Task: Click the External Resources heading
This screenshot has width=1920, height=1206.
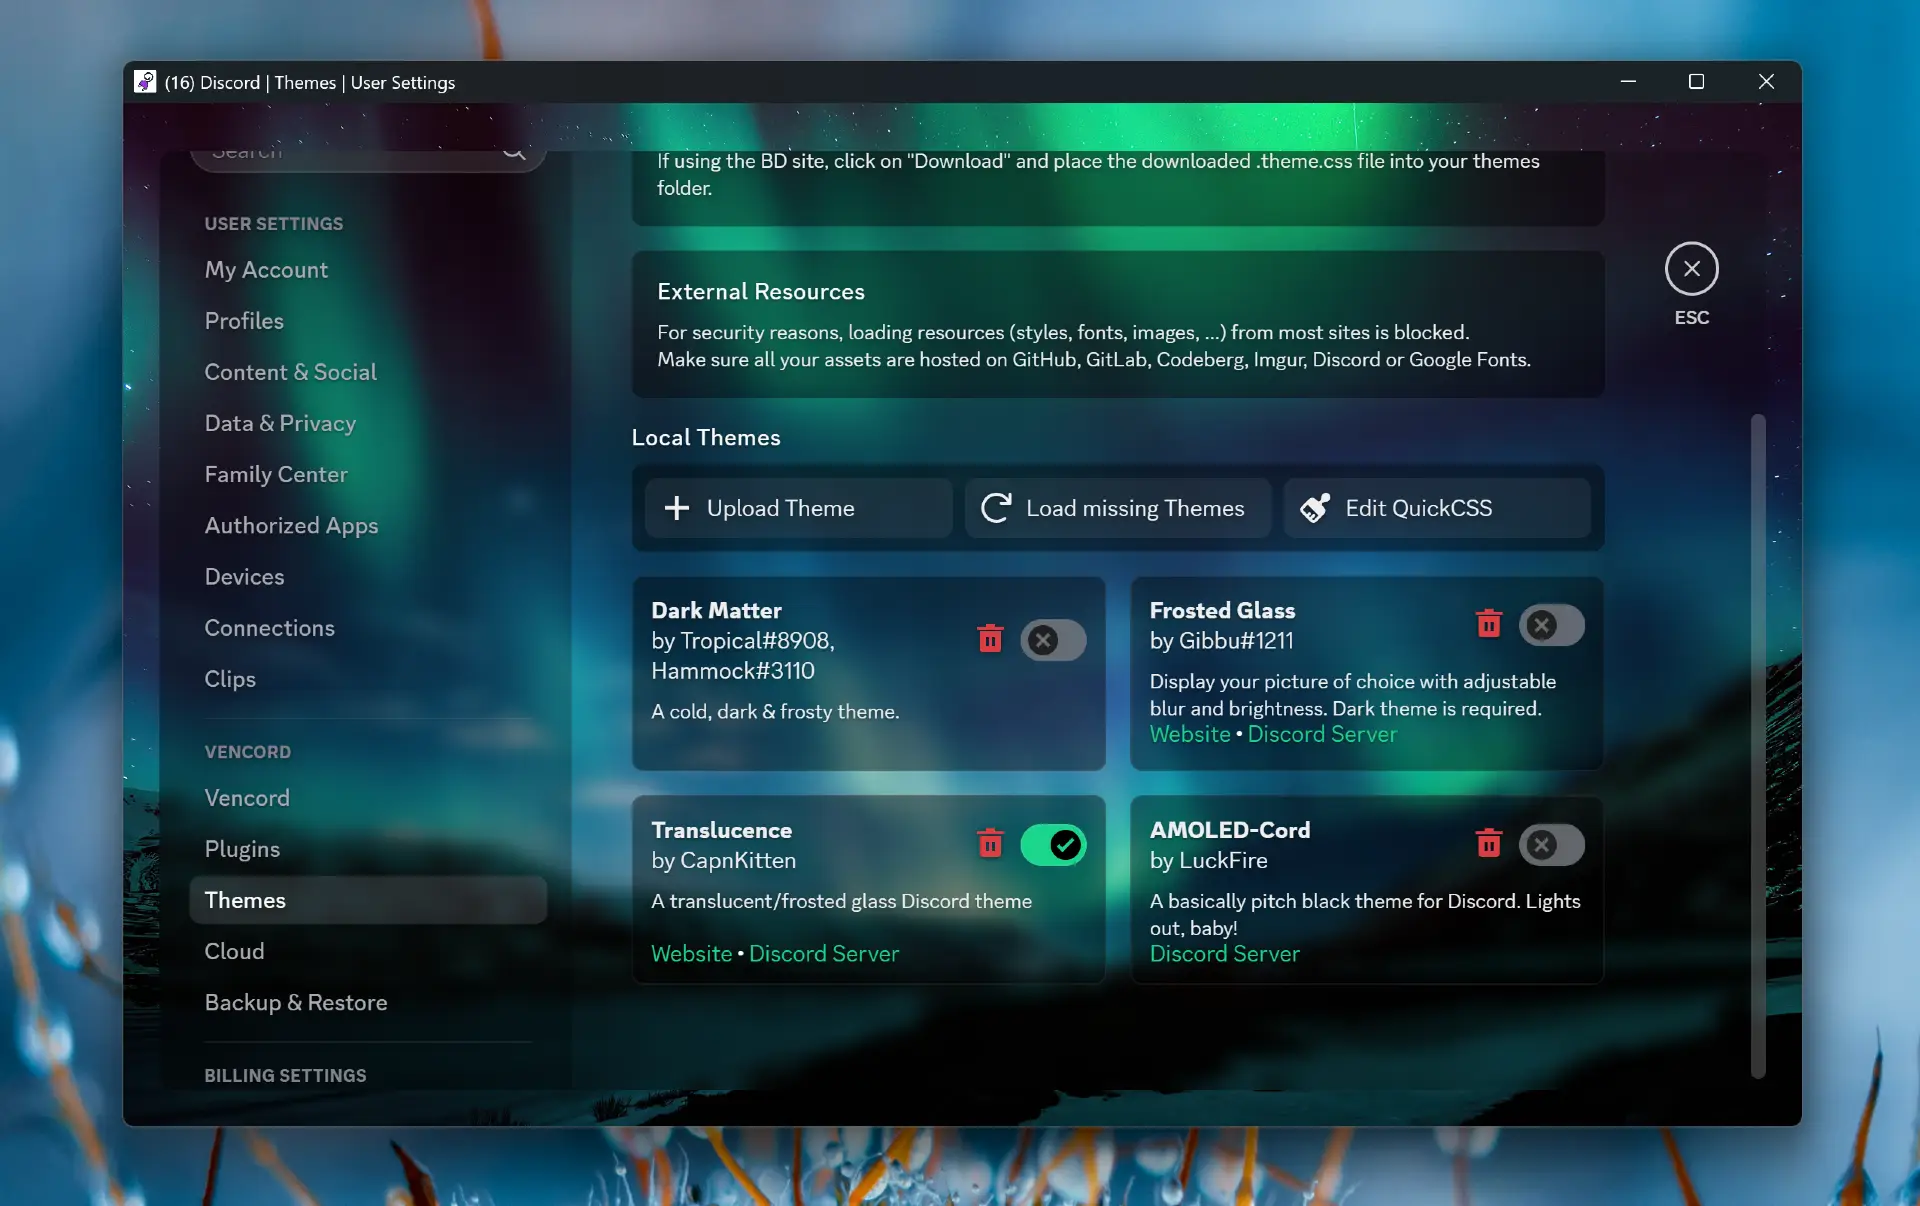Action: (x=761, y=291)
